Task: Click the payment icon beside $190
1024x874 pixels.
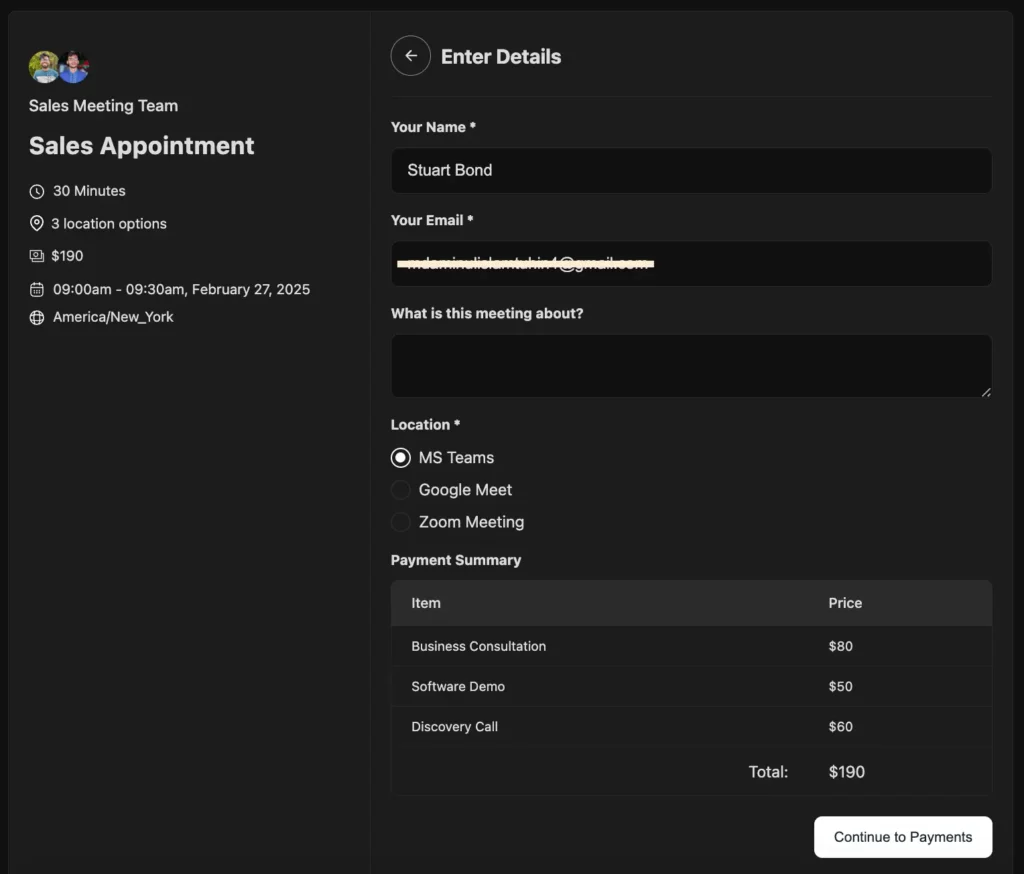Action: click(x=37, y=256)
